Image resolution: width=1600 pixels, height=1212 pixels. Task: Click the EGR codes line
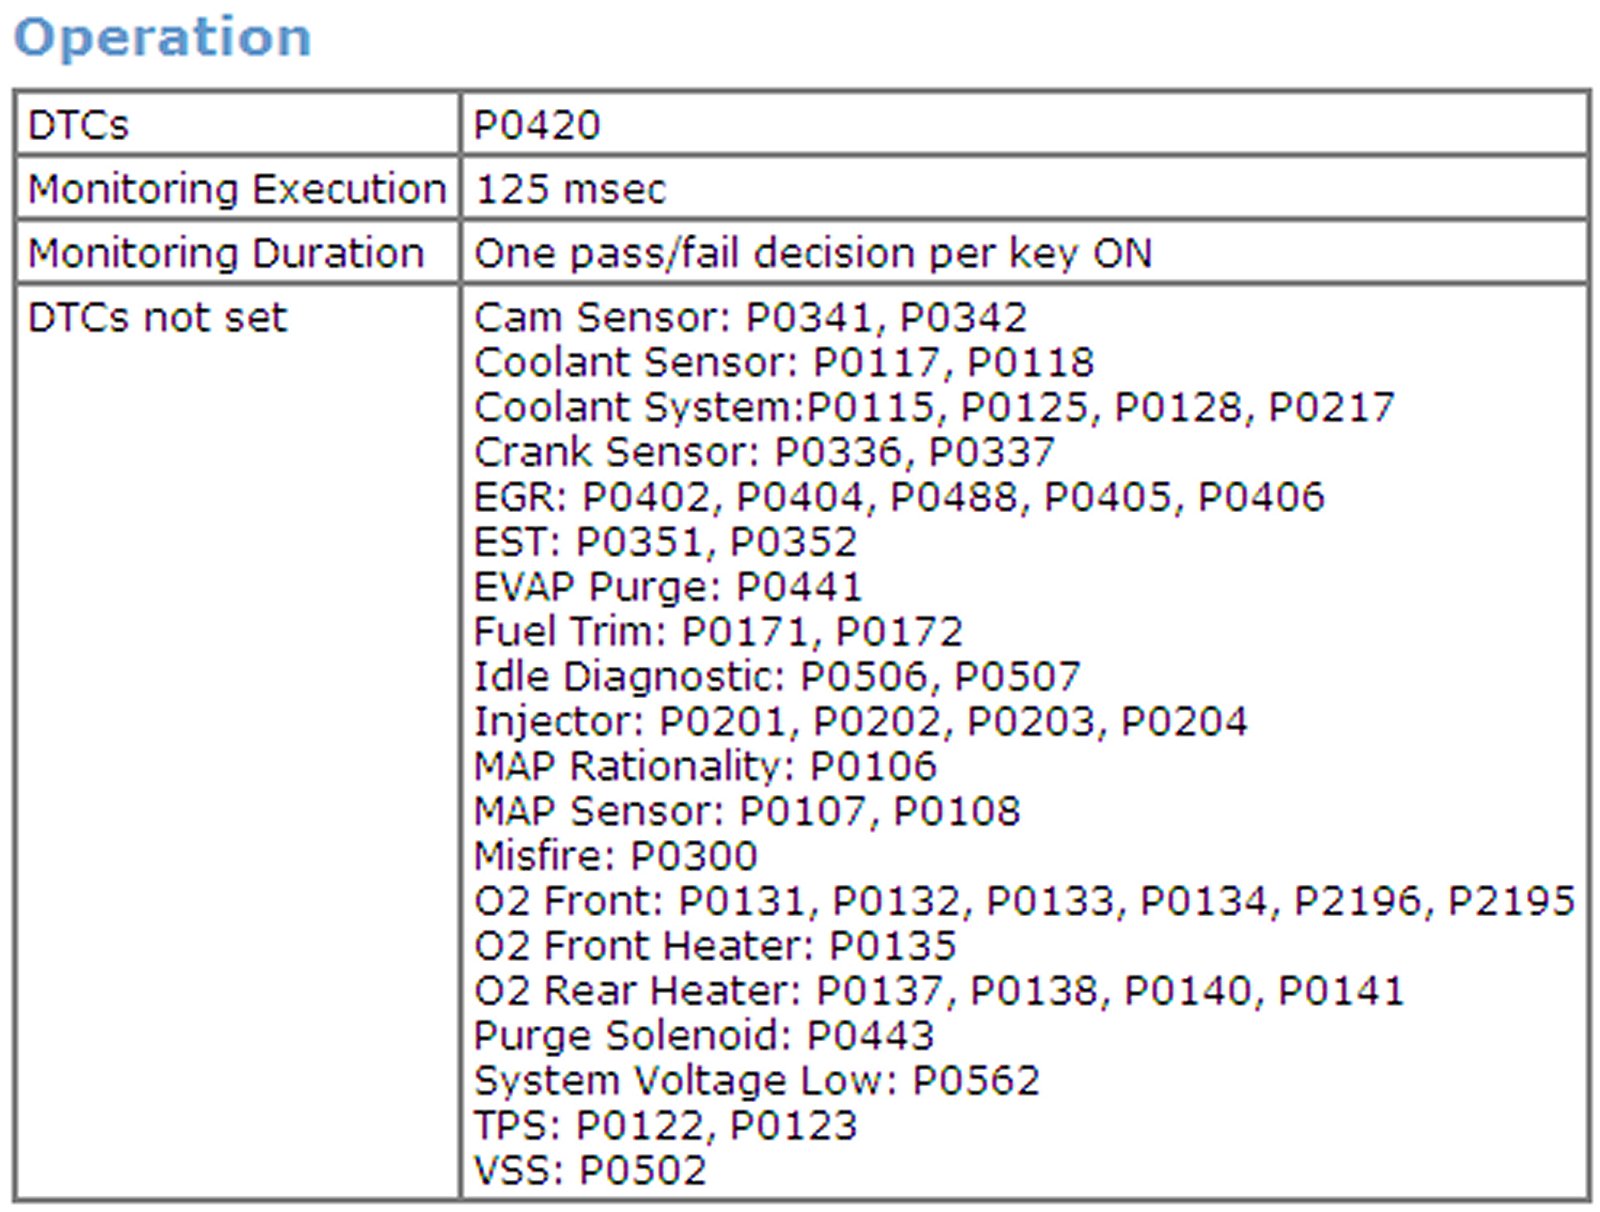(x=899, y=497)
